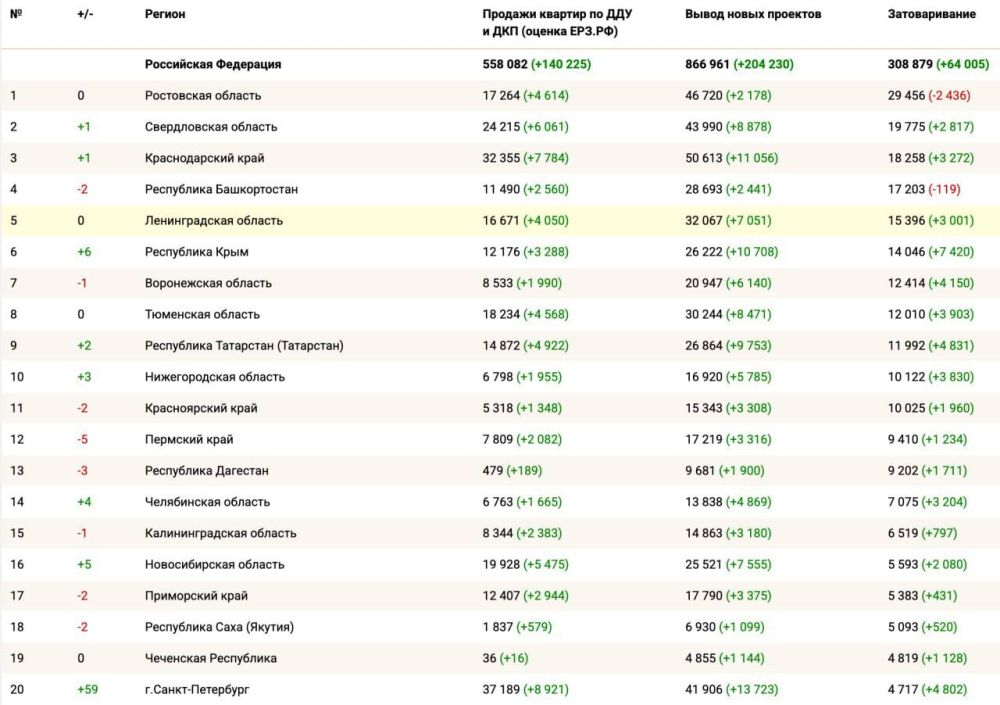Click the +/- column header
The image size is (1000, 705).
[x=84, y=14]
